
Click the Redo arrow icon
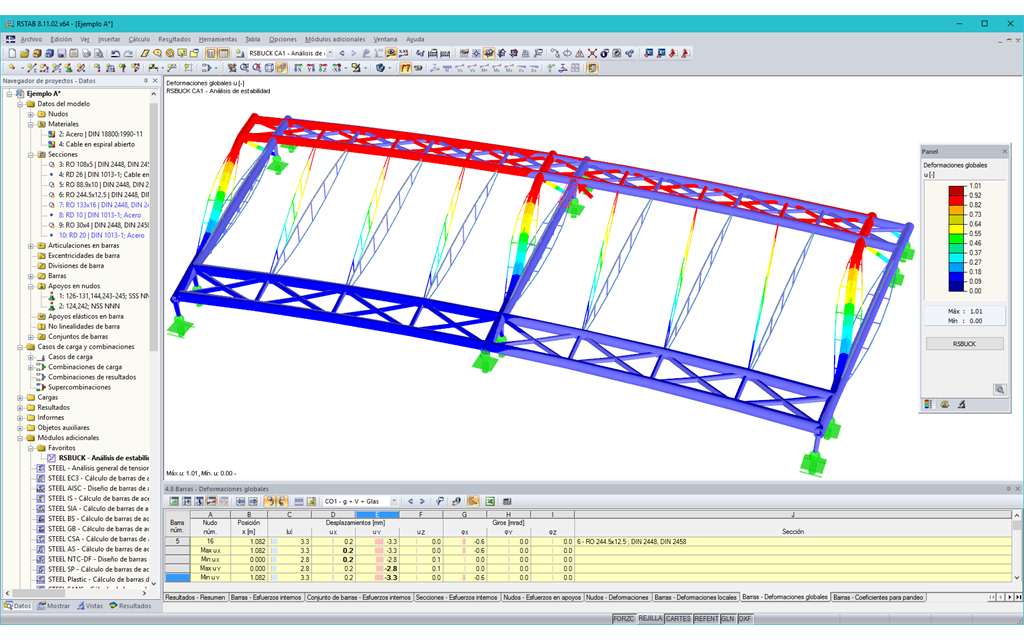click(x=128, y=54)
